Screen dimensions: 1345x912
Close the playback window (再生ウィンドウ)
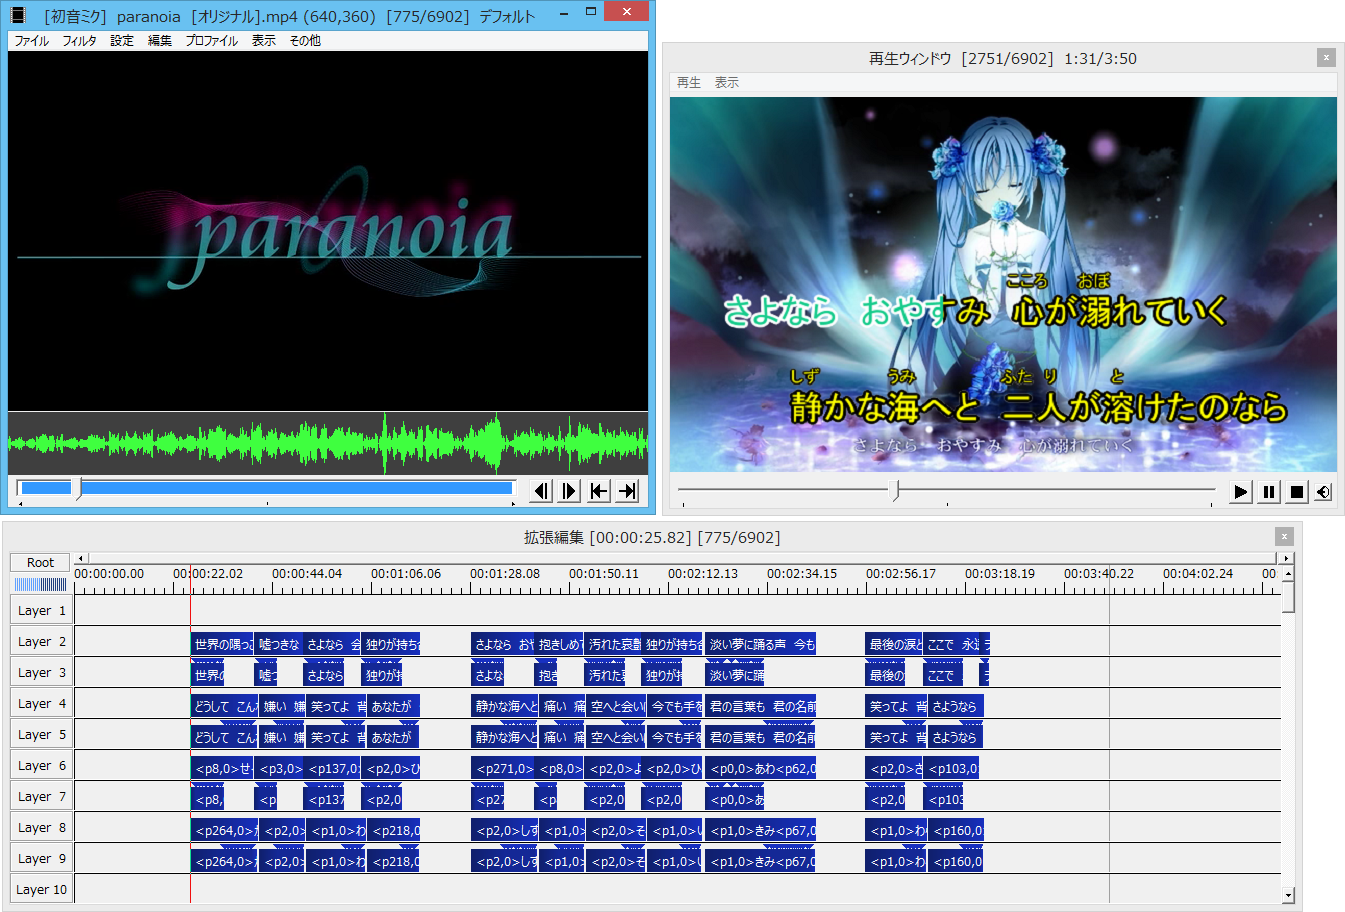[x=1326, y=58]
